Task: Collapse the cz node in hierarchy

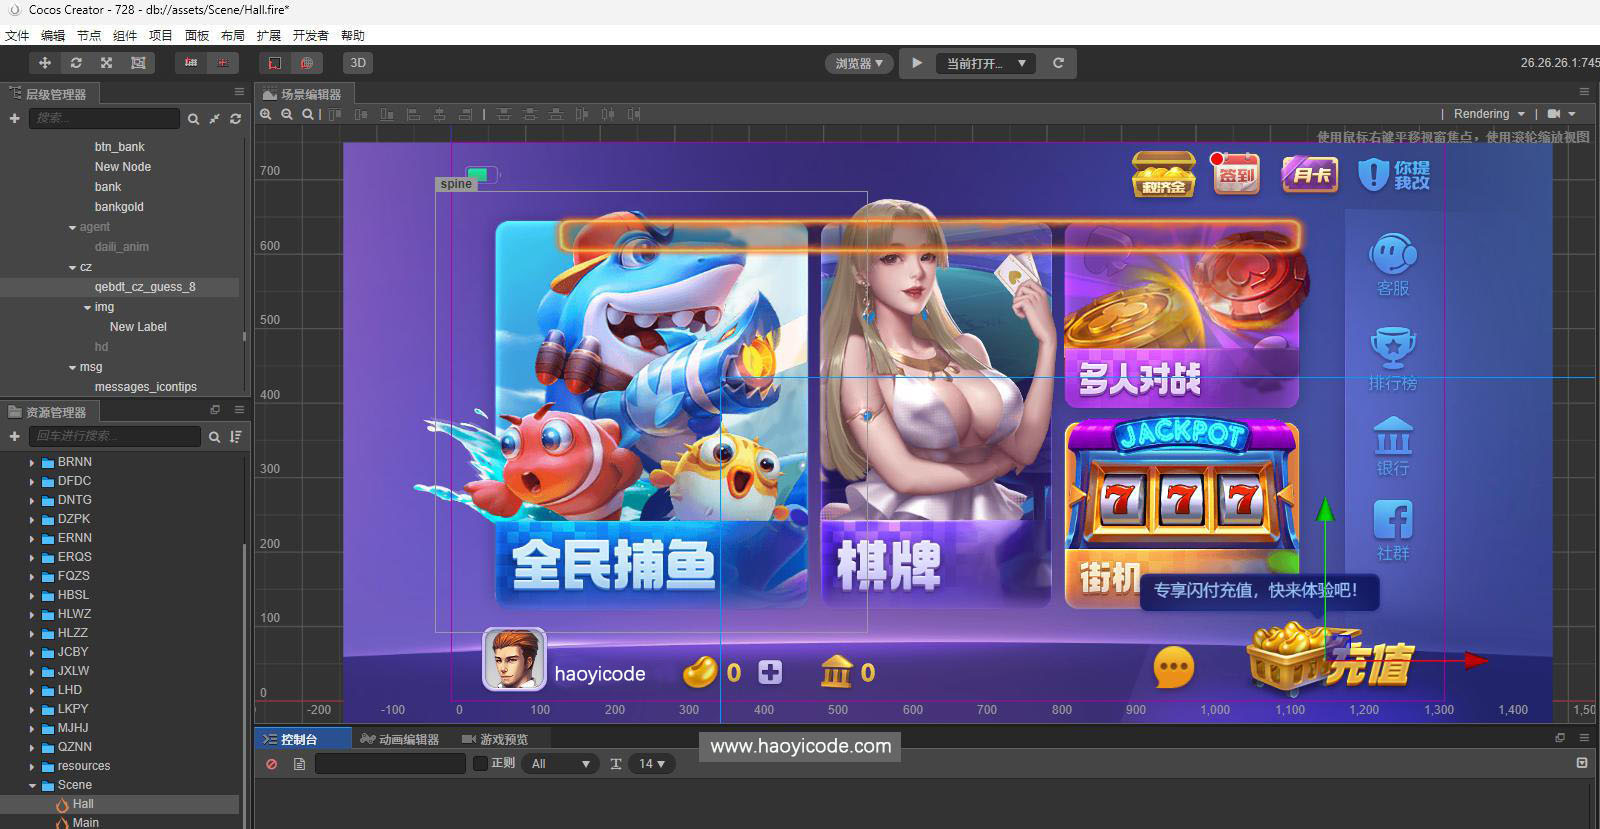Action: 72,268
